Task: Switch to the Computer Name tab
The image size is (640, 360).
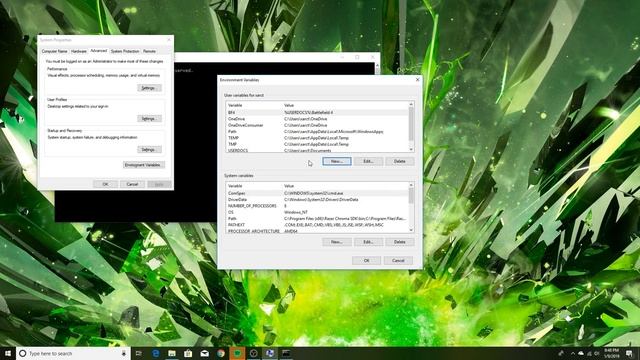Action: (x=54, y=51)
